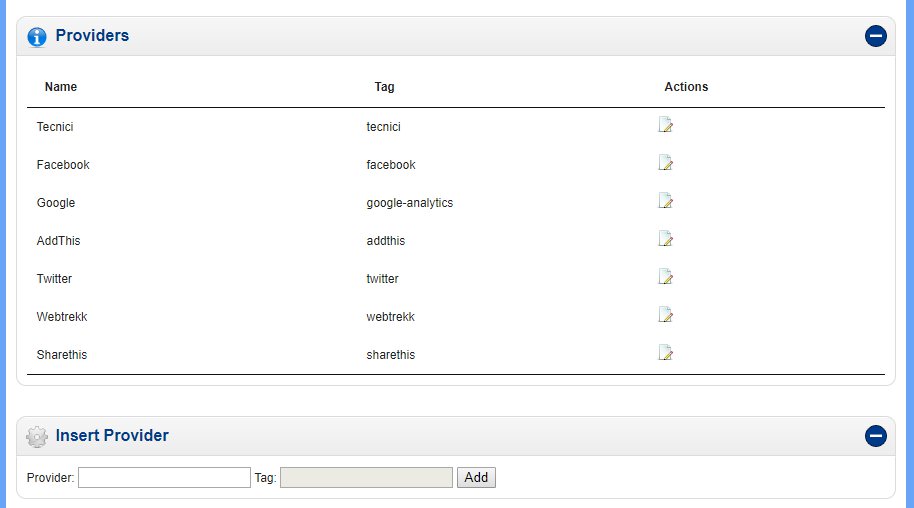Viewport: 914px width, 508px height.
Task: Edit the Webtrekk provider
Action: (665, 315)
